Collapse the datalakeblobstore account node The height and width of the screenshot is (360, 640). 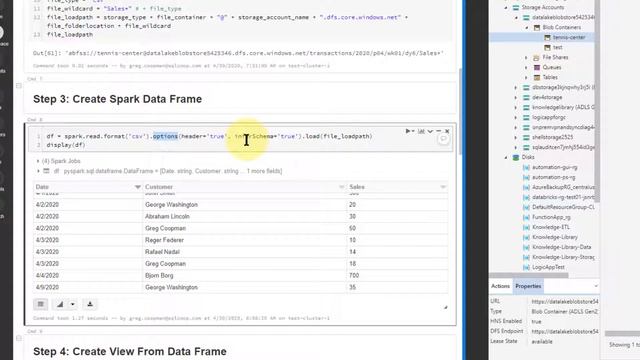516,18
